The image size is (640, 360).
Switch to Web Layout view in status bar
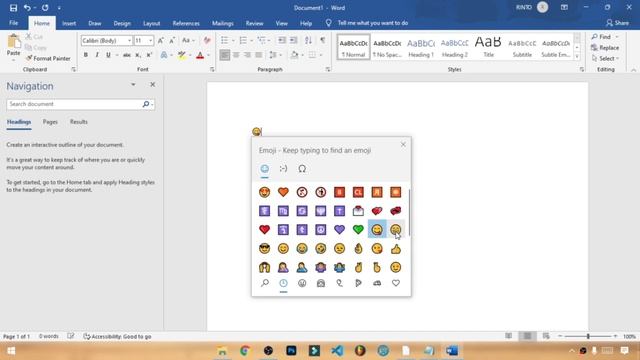coord(546,336)
